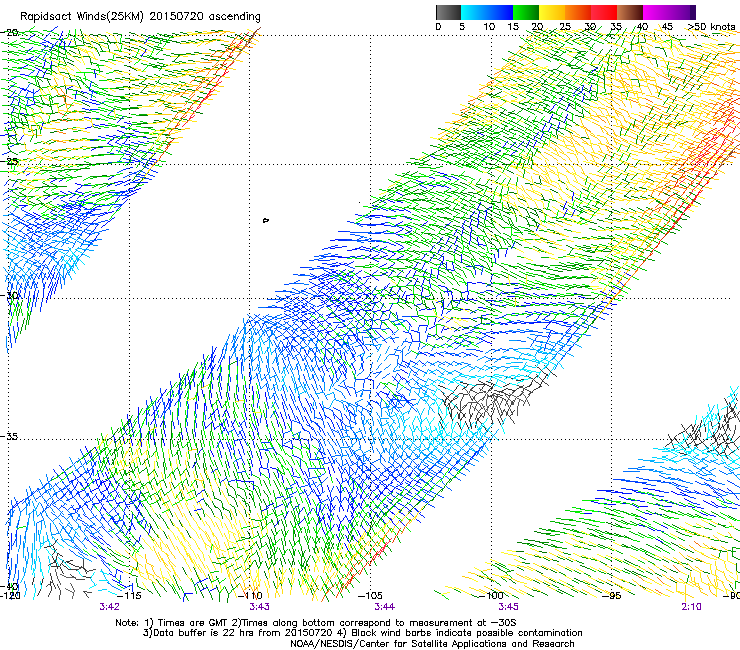Click the purple '3:42' swath time label
This screenshot has height=650, width=740.
pyautogui.click(x=109, y=607)
